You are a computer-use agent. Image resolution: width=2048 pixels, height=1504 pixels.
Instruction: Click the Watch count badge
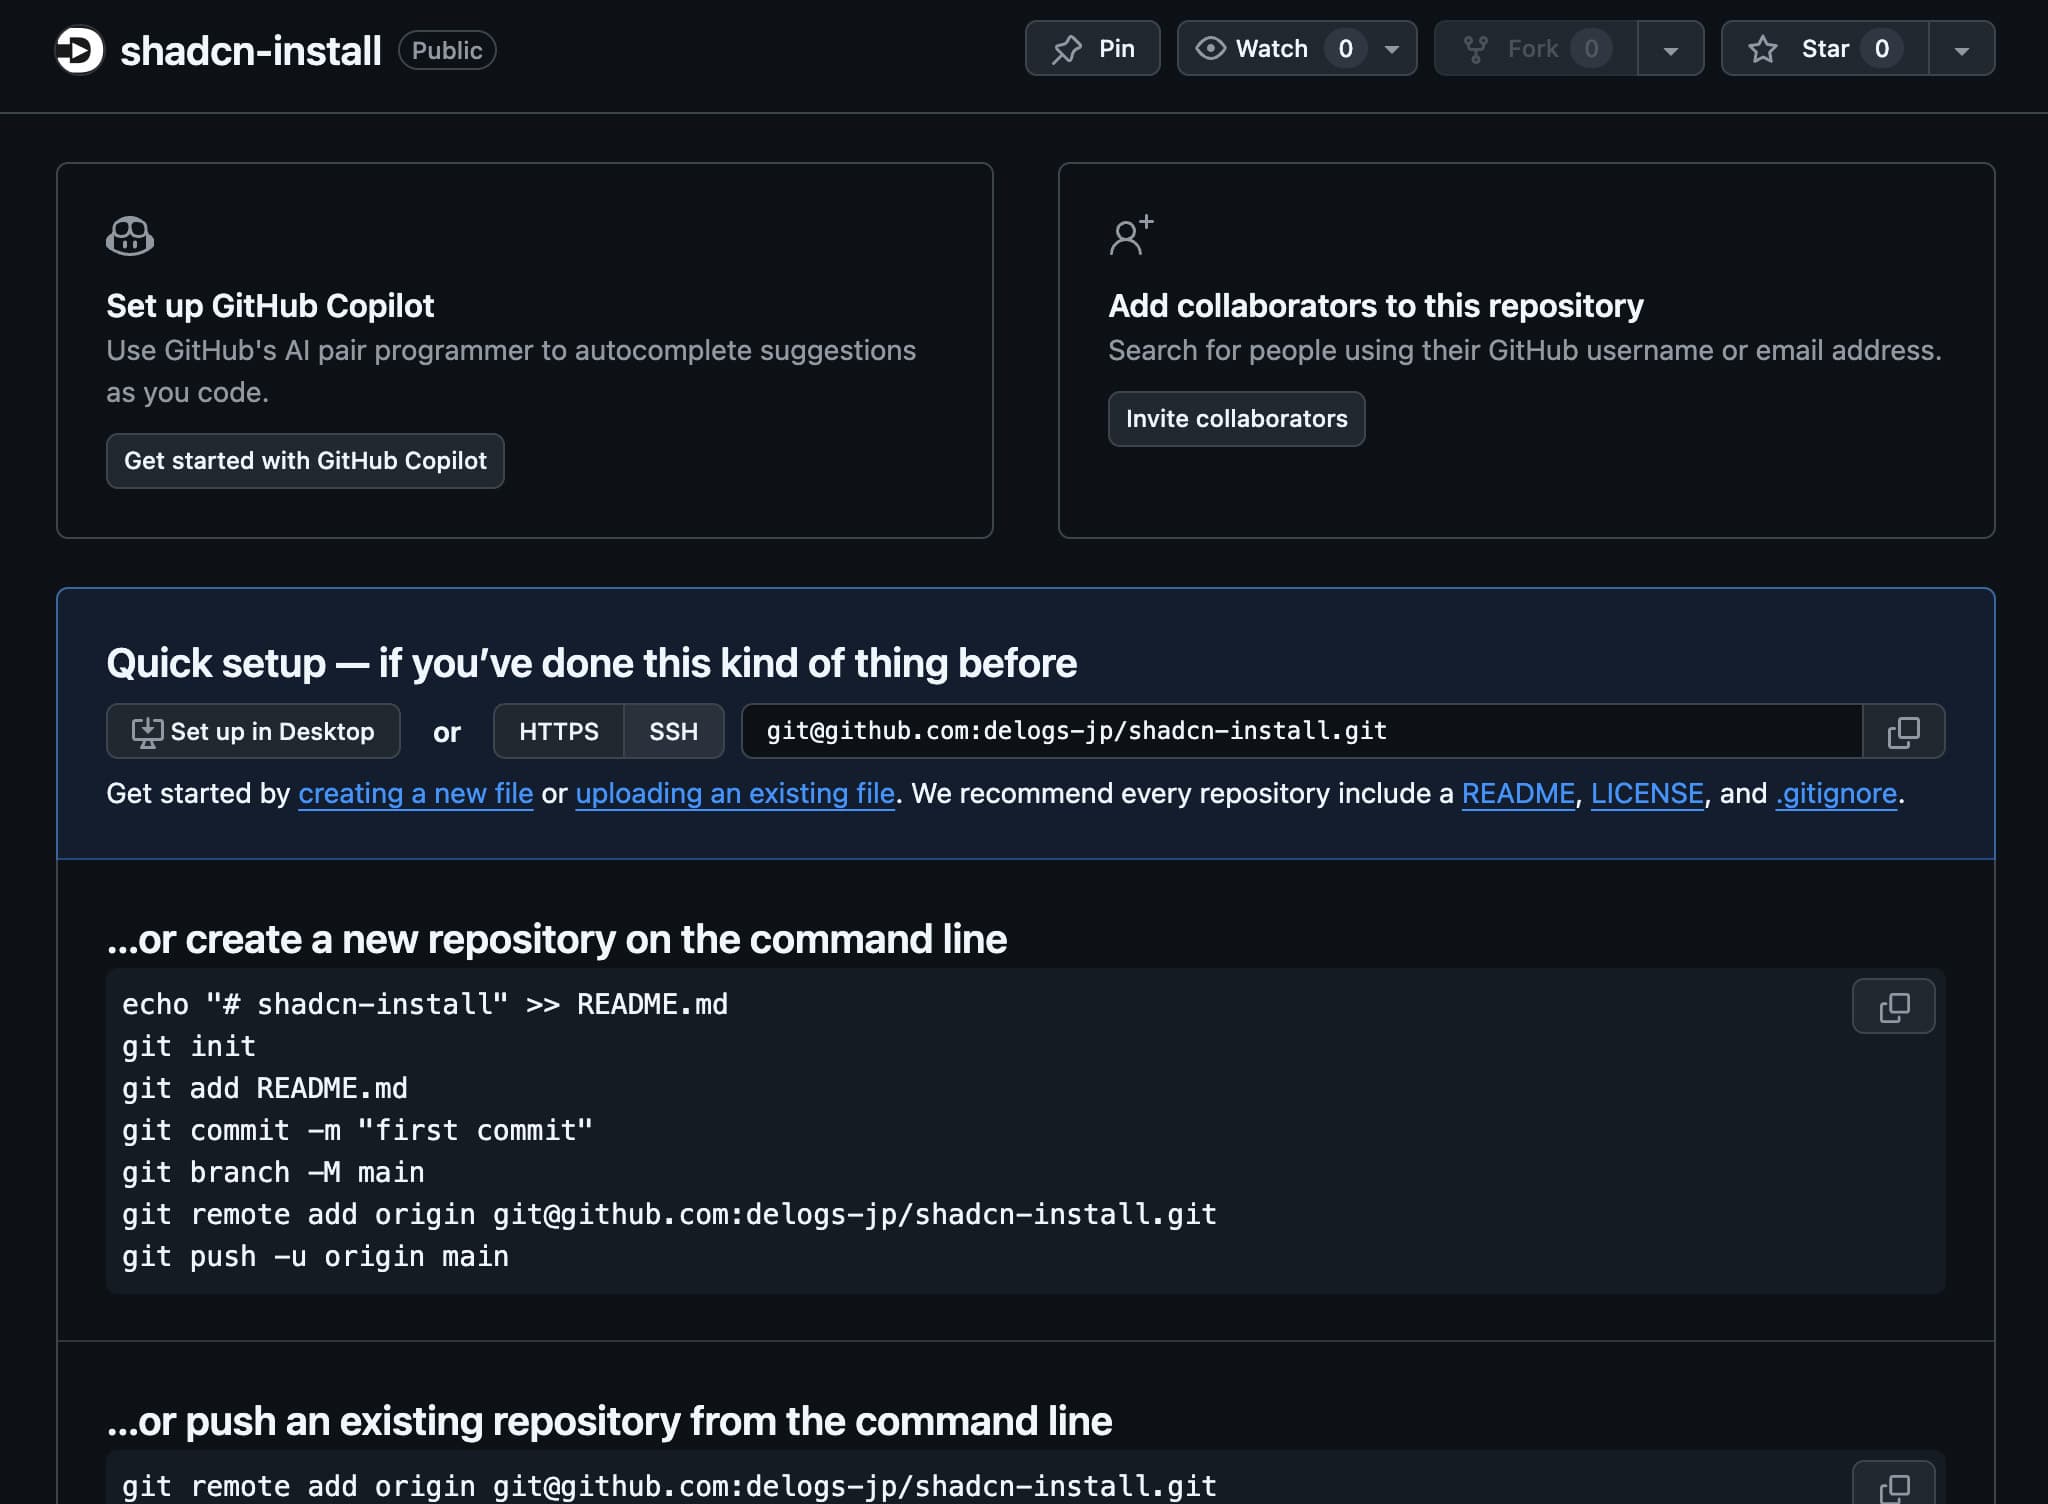(x=1346, y=48)
